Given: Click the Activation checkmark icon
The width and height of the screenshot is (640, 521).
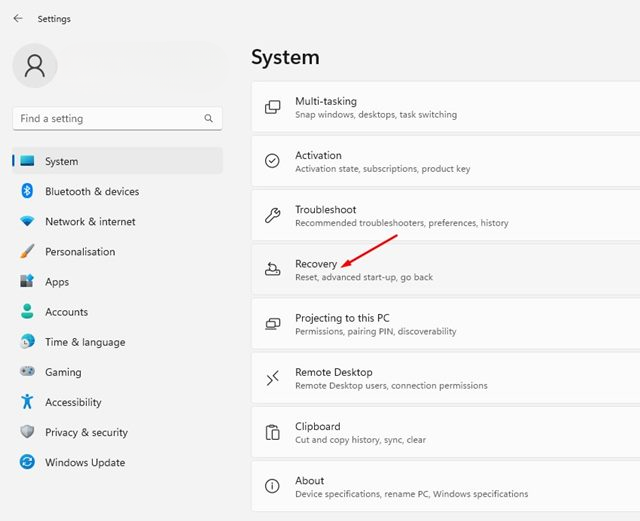Looking at the screenshot, I should tap(272, 161).
